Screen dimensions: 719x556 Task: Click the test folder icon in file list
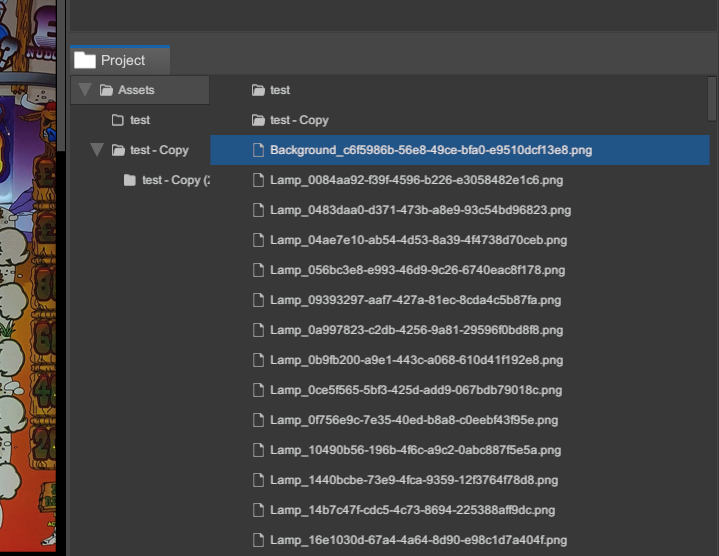coord(258,90)
